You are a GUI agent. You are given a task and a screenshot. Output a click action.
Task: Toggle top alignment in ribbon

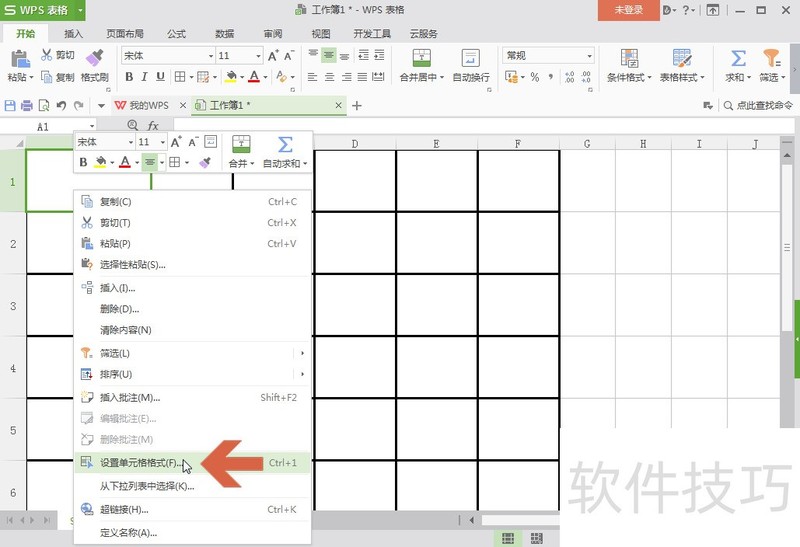pyautogui.click(x=313, y=55)
